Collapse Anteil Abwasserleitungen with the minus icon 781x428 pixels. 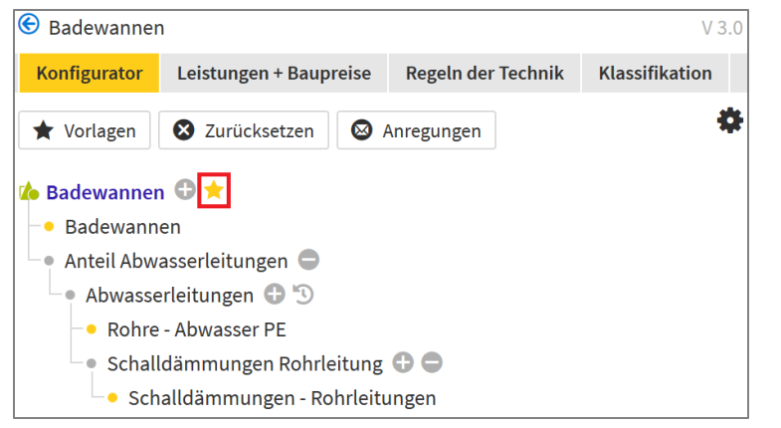click(309, 261)
